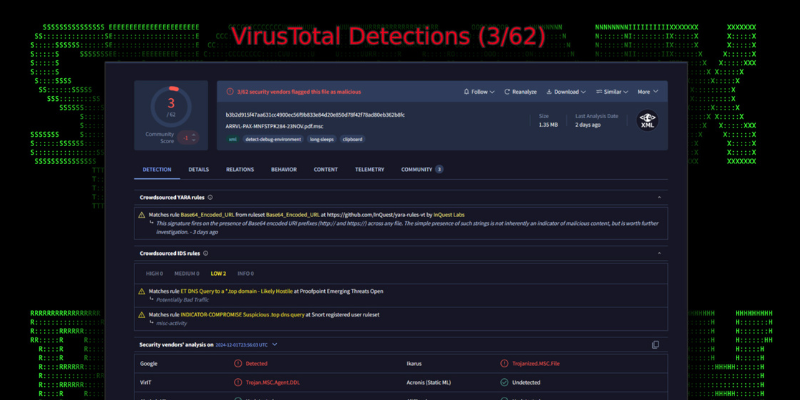
Task: Switch to the Telemetry tab
Action: coord(370,169)
